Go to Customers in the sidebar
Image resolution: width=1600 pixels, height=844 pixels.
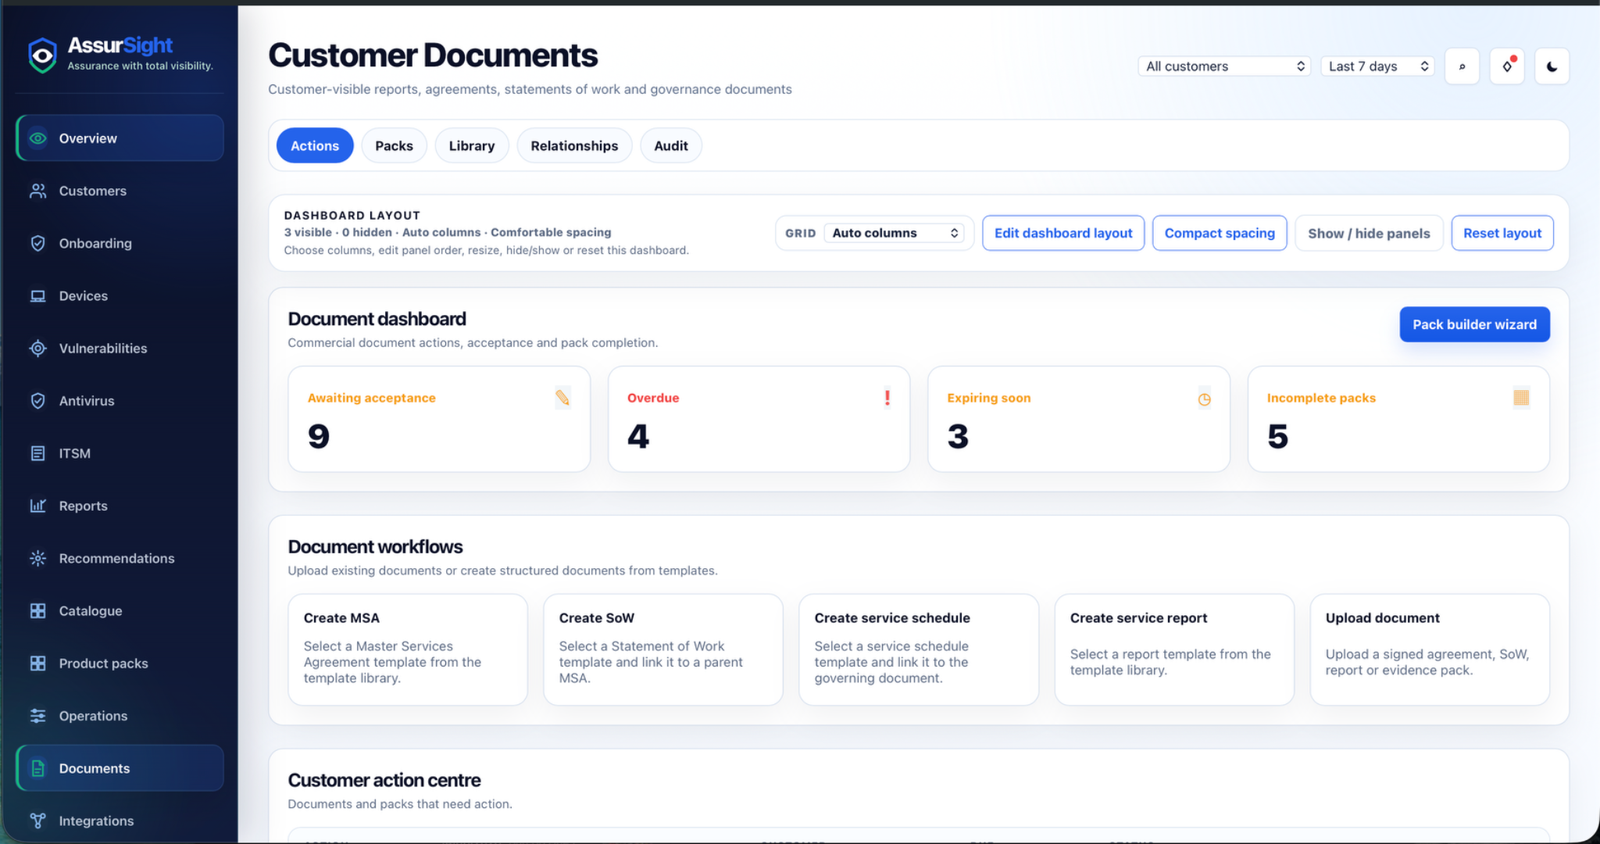[120, 191]
